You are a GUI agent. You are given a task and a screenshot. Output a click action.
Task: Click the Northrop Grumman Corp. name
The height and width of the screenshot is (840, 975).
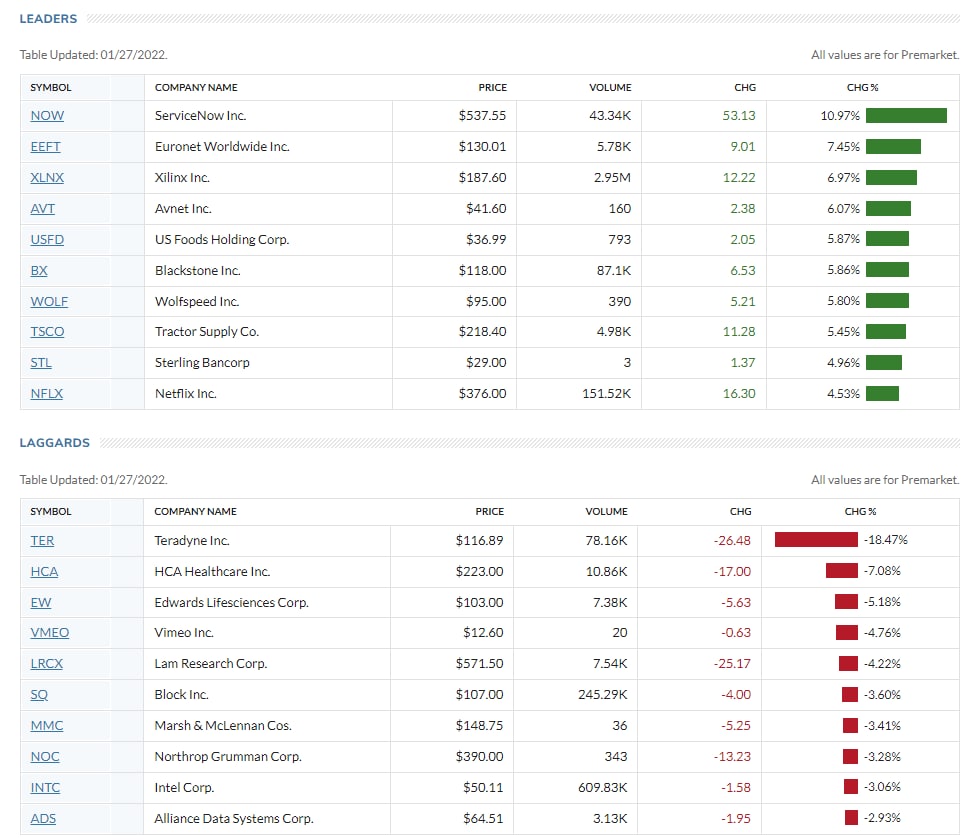point(228,757)
